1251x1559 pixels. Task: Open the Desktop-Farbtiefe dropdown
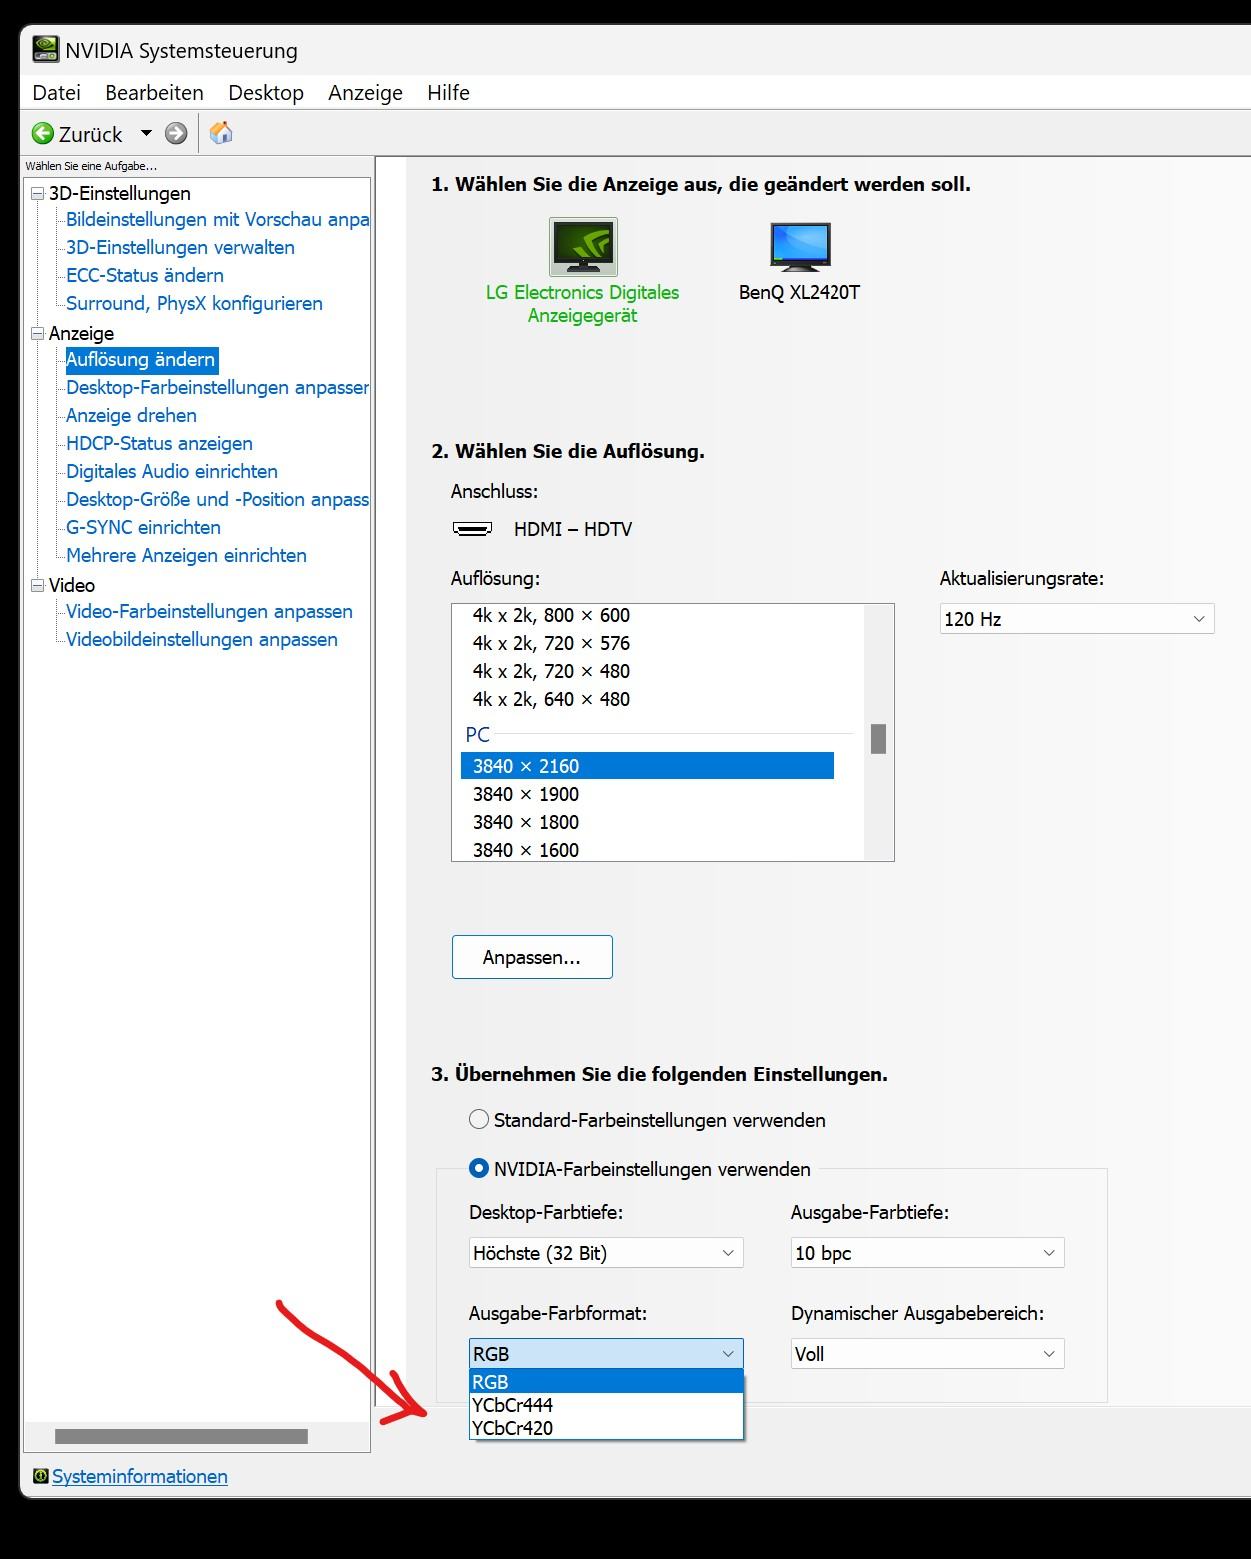pyautogui.click(x=606, y=1253)
